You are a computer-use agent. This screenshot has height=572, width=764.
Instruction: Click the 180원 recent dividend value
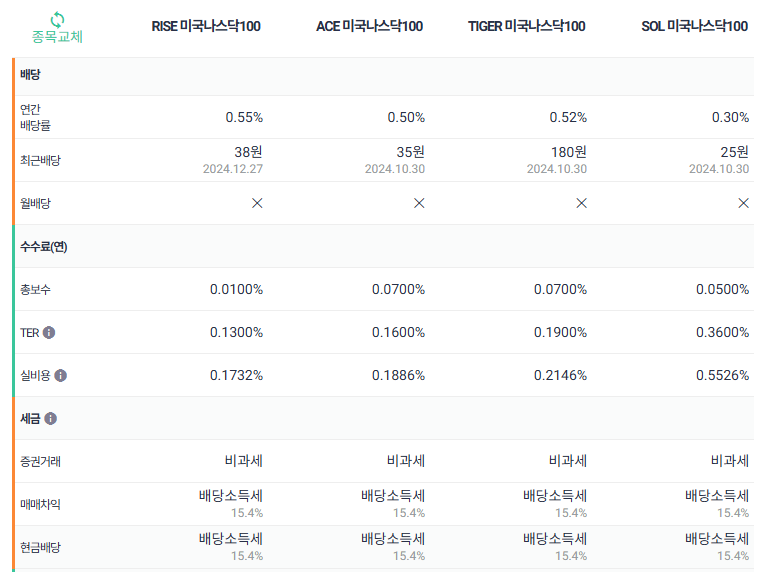pos(569,152)
